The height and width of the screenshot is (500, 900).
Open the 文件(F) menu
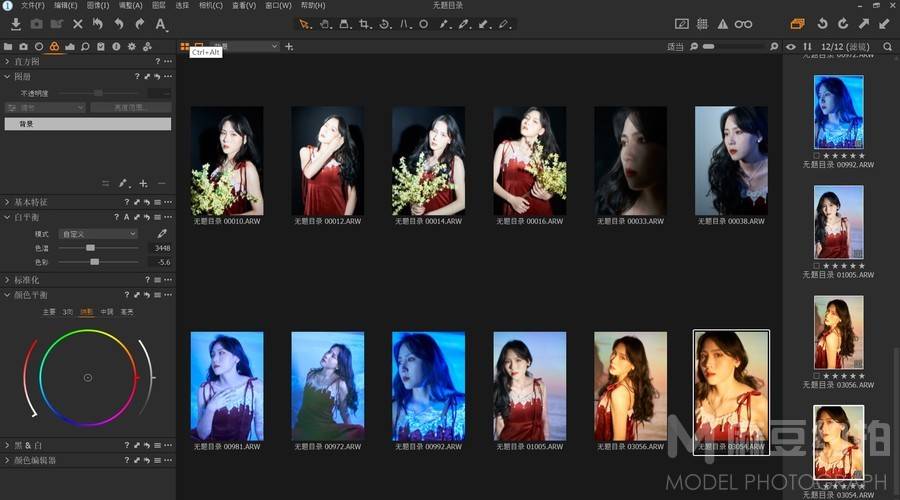coord(32,5)
